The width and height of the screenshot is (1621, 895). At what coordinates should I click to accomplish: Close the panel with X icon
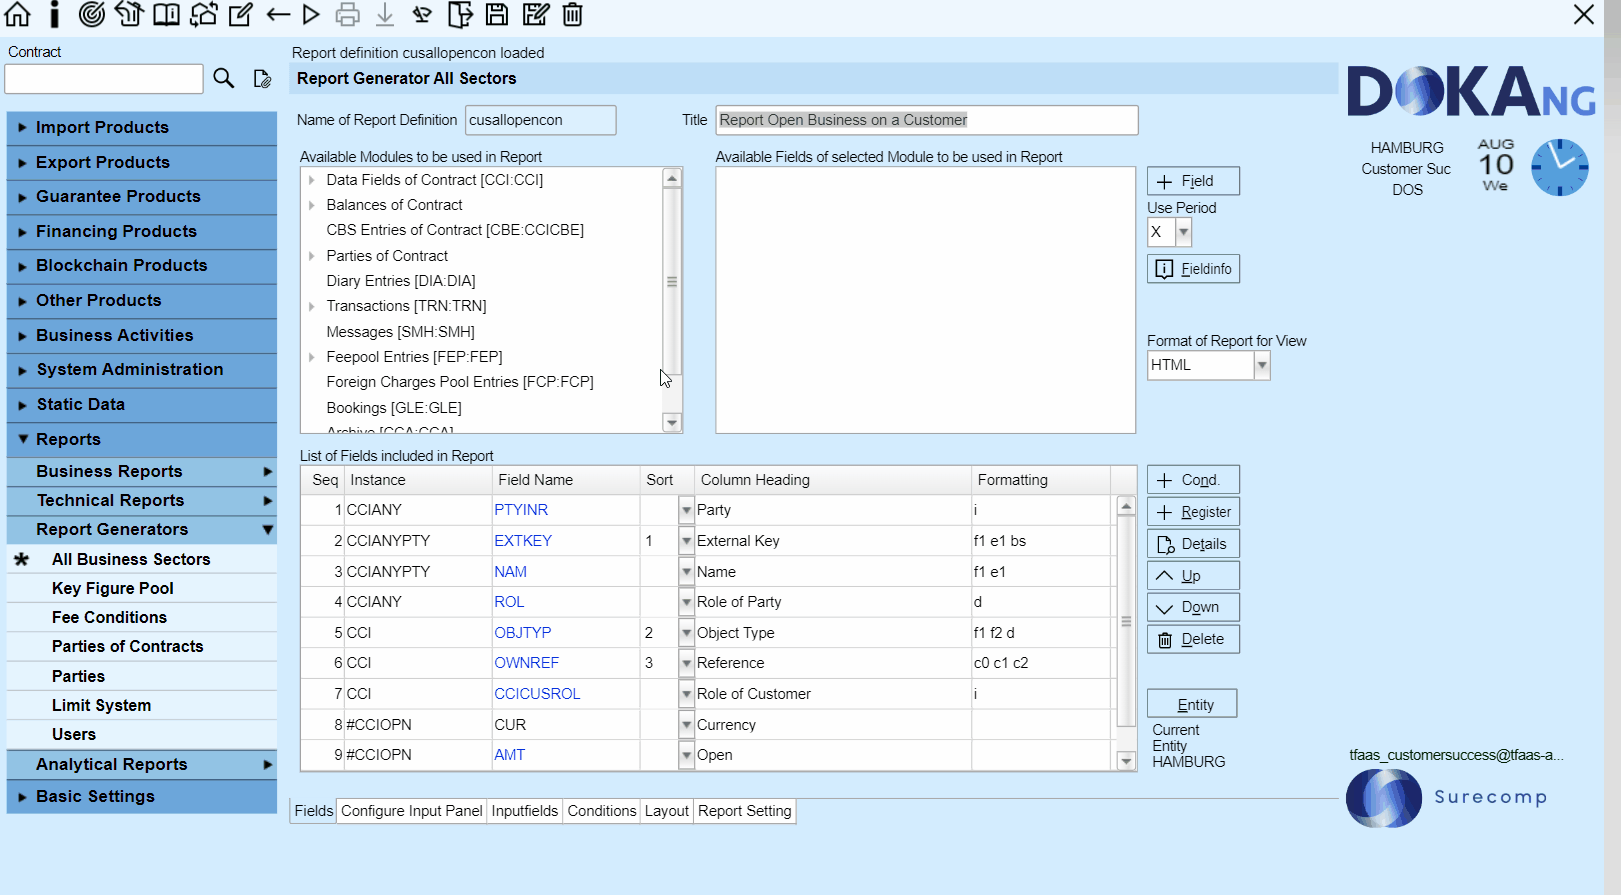(1584, 14)
